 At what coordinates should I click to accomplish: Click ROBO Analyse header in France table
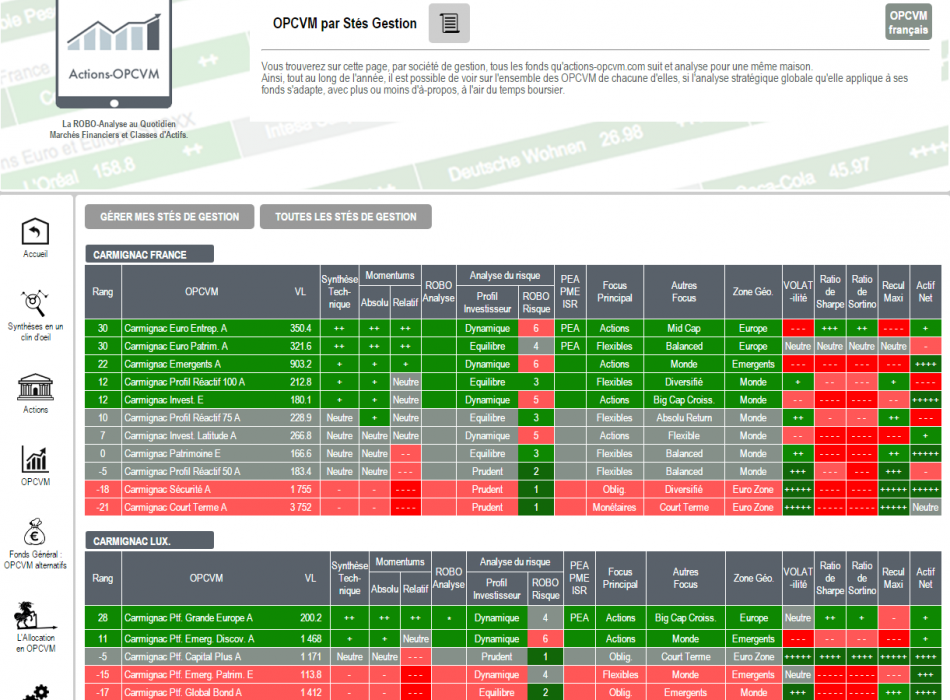tap(439, 292)
